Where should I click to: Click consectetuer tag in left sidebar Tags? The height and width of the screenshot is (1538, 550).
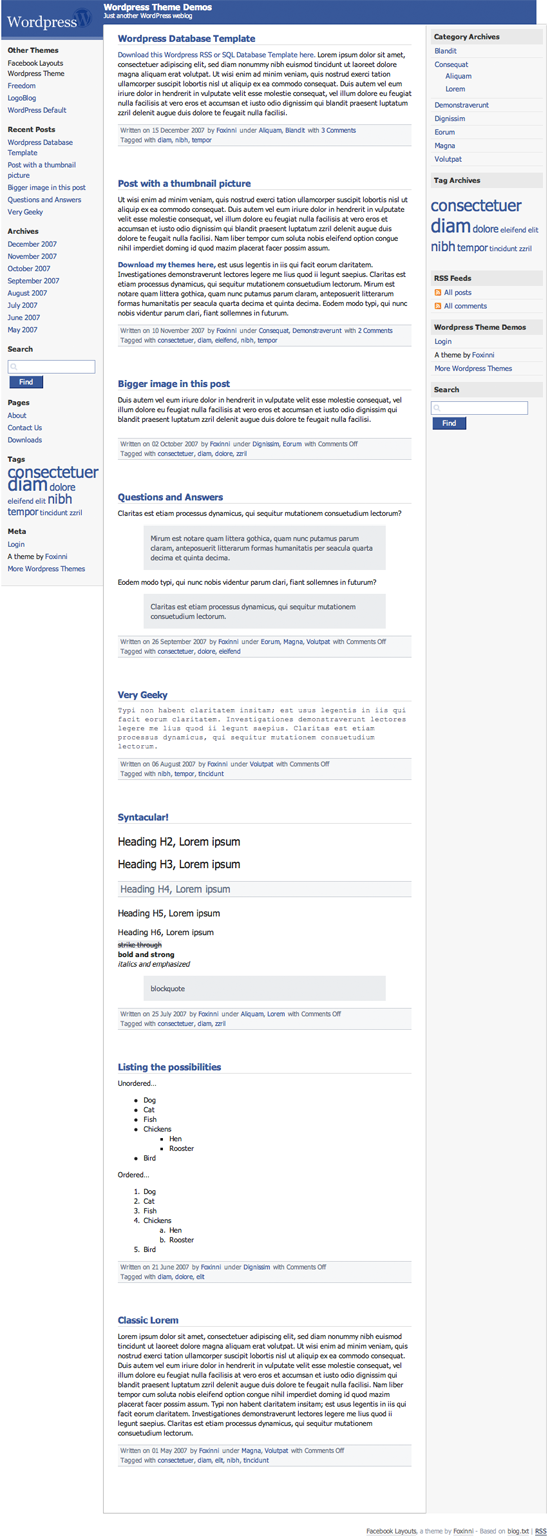(x=53, y=472)
